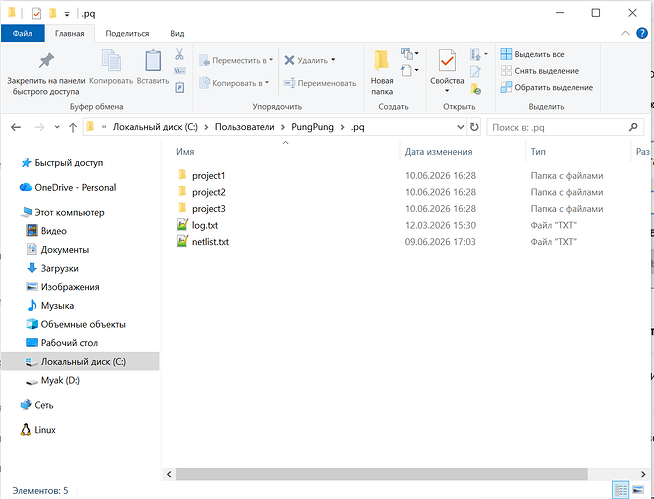The image size is (654, 499).
Task: Click the Copy path icon
Action: (x=179, y=71)
